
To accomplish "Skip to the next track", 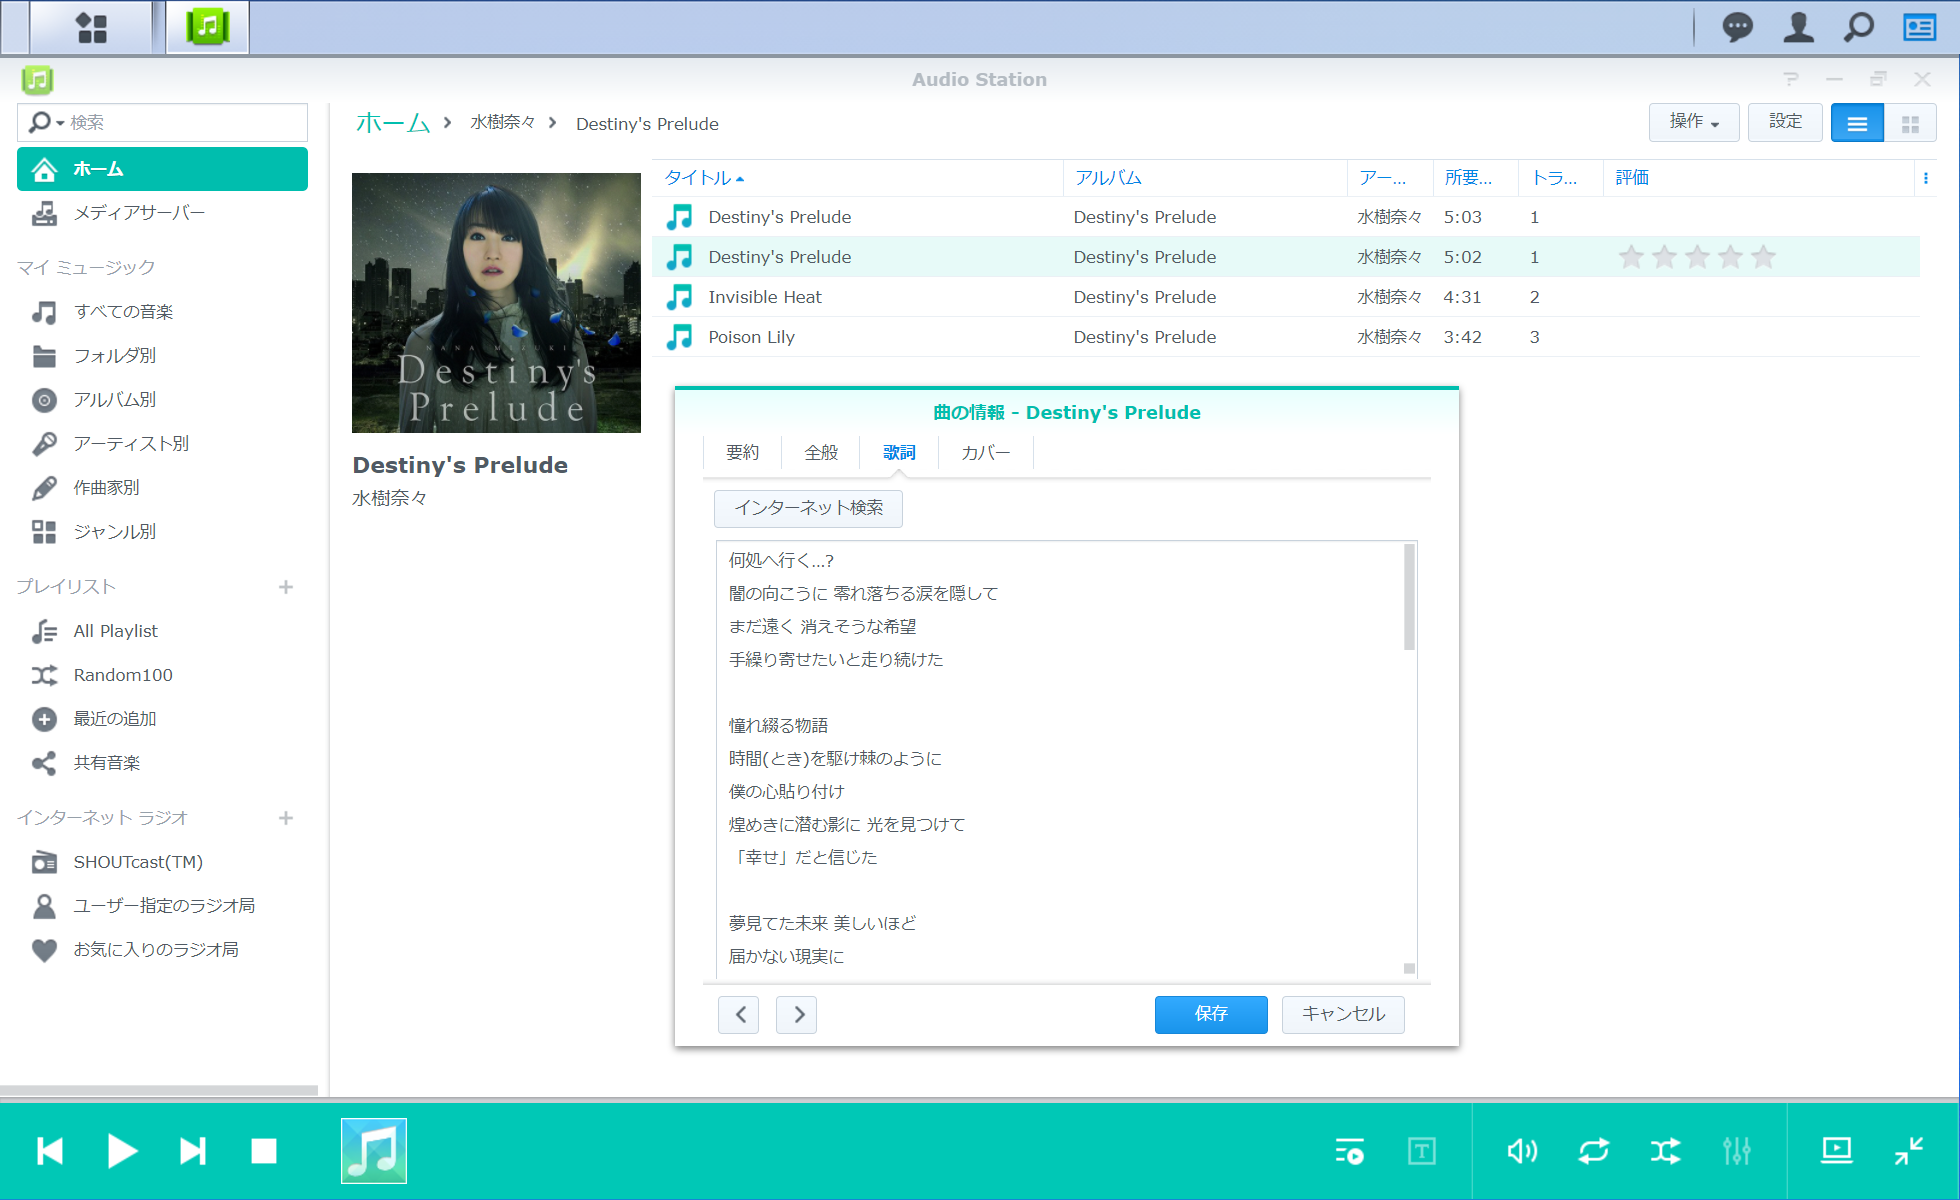I will 193,1151.
